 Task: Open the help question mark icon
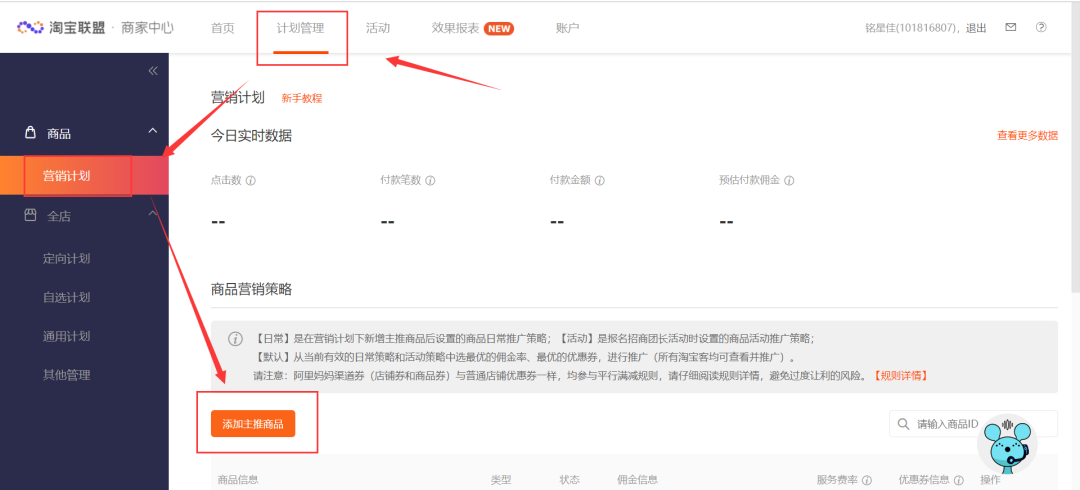1041,27
